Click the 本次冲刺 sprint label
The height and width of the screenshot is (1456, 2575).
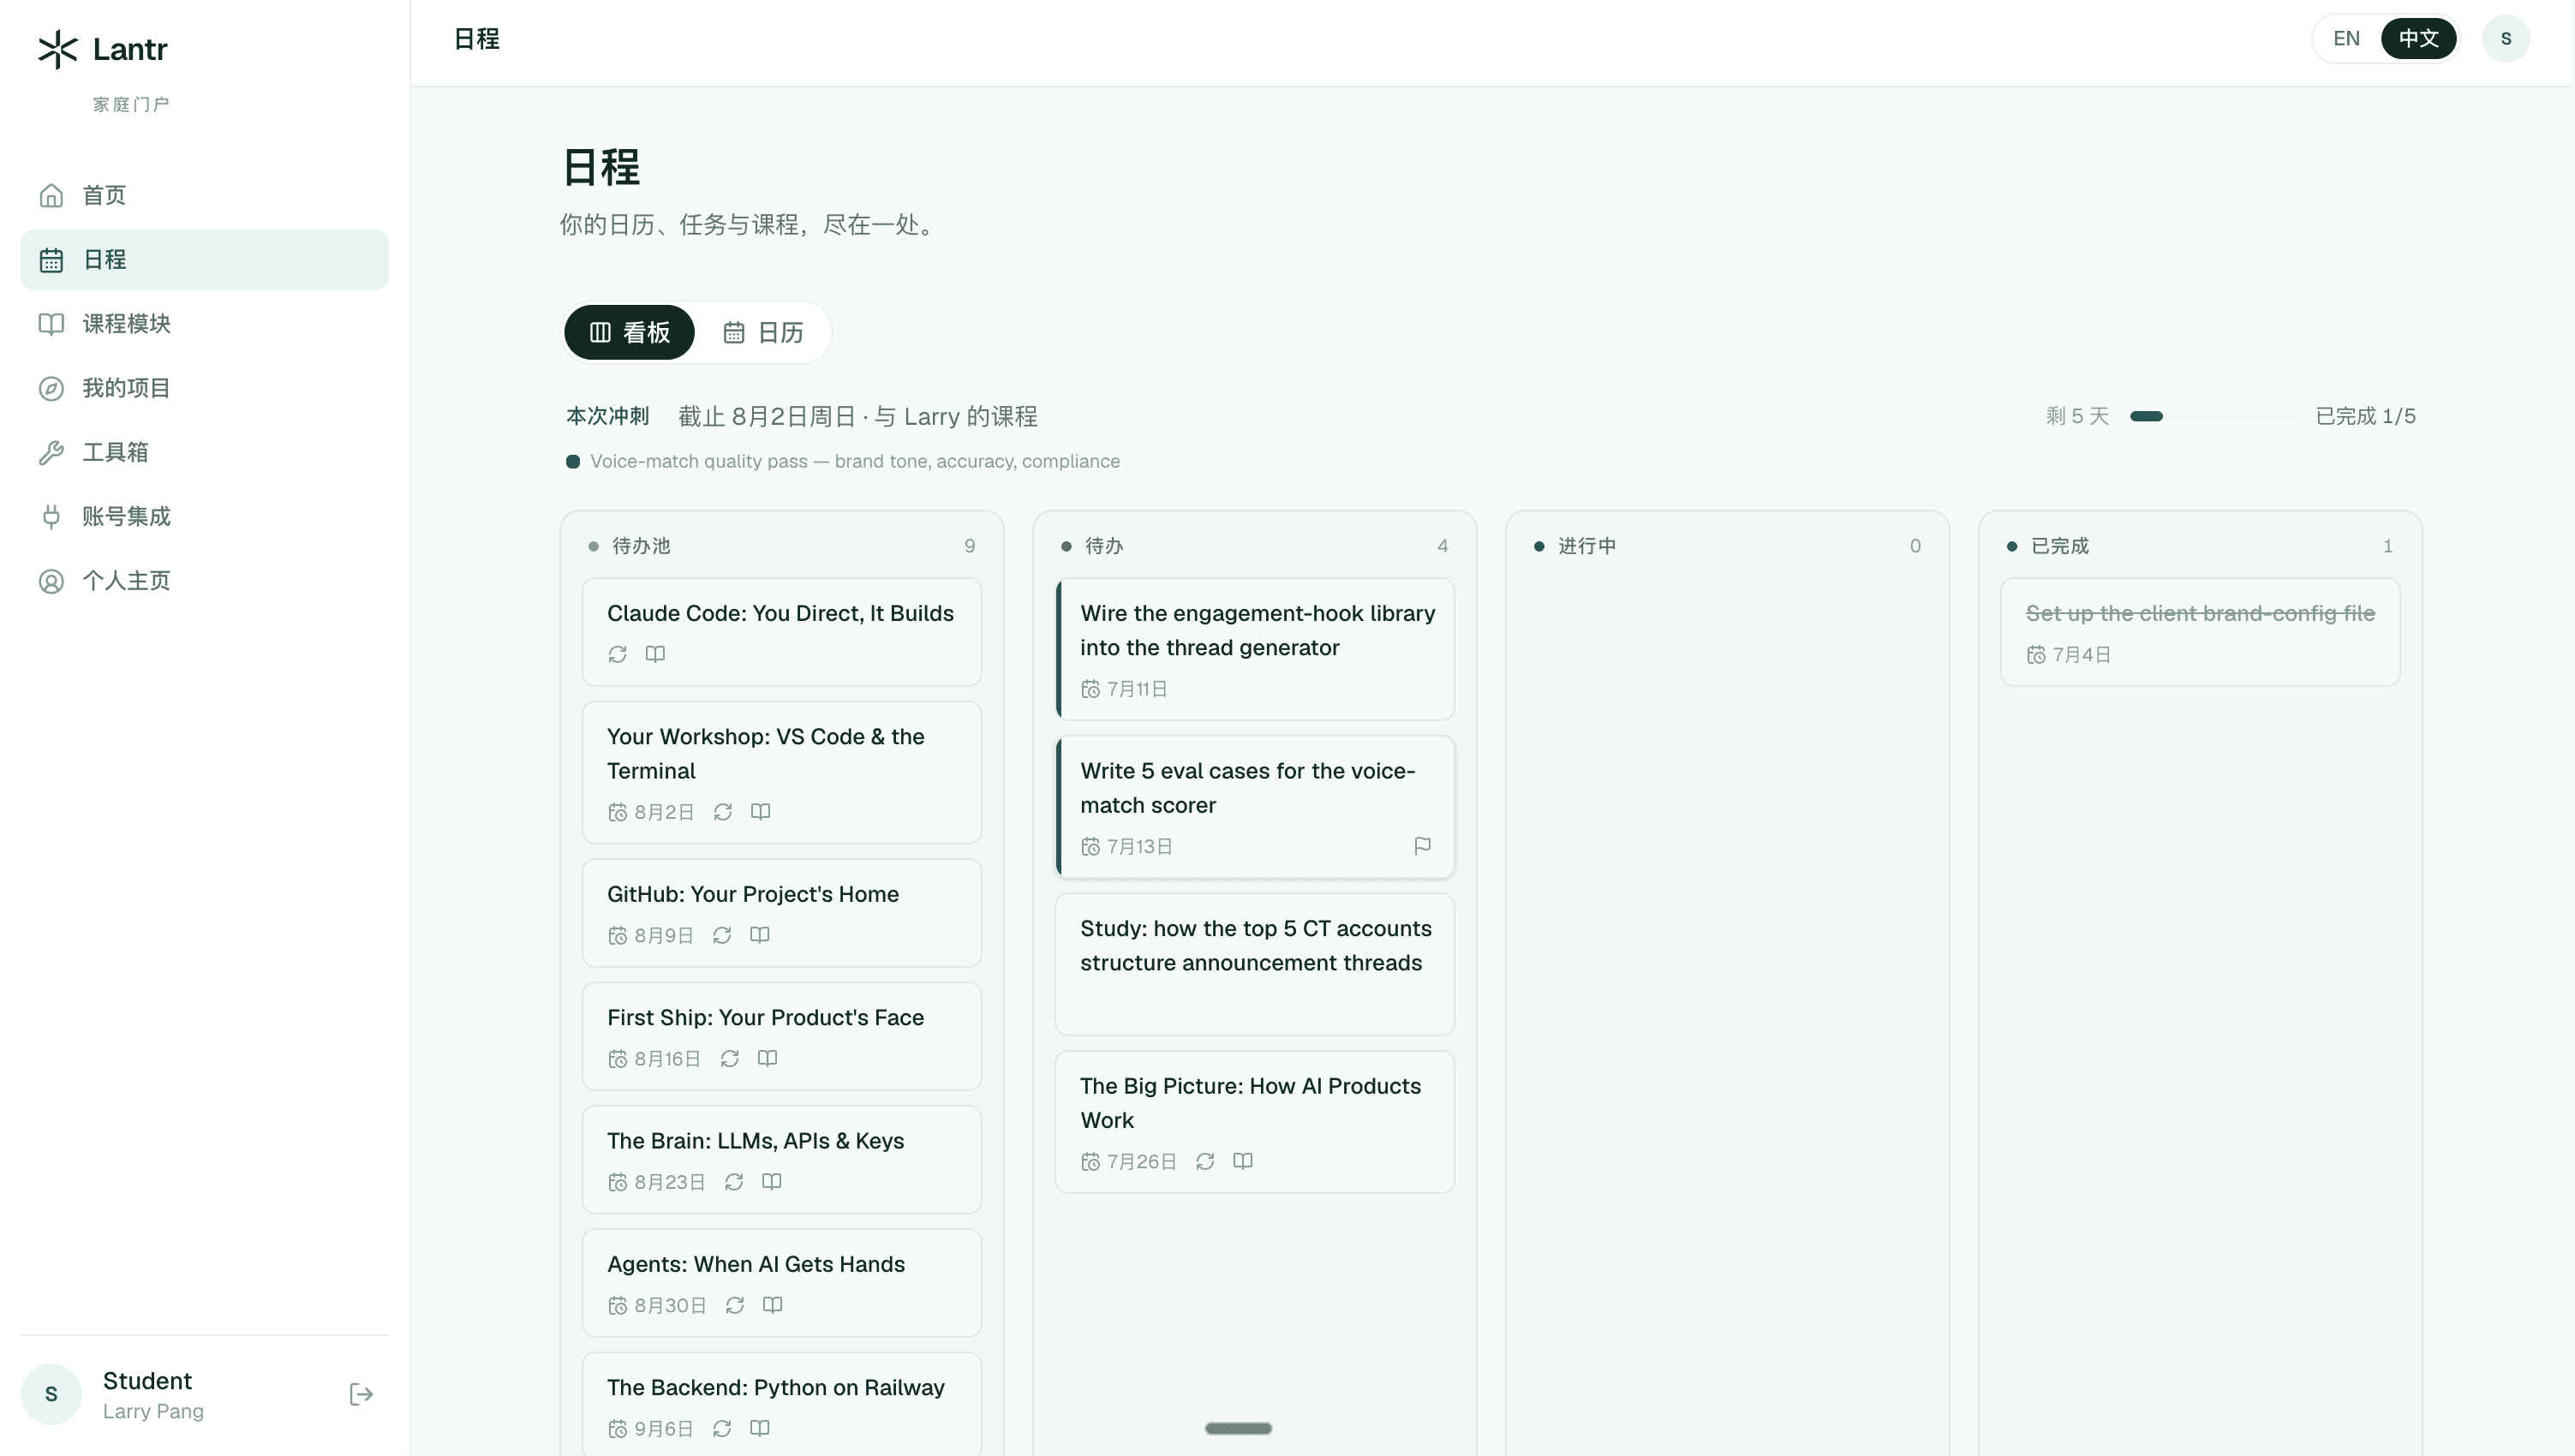tap(608, 416)
